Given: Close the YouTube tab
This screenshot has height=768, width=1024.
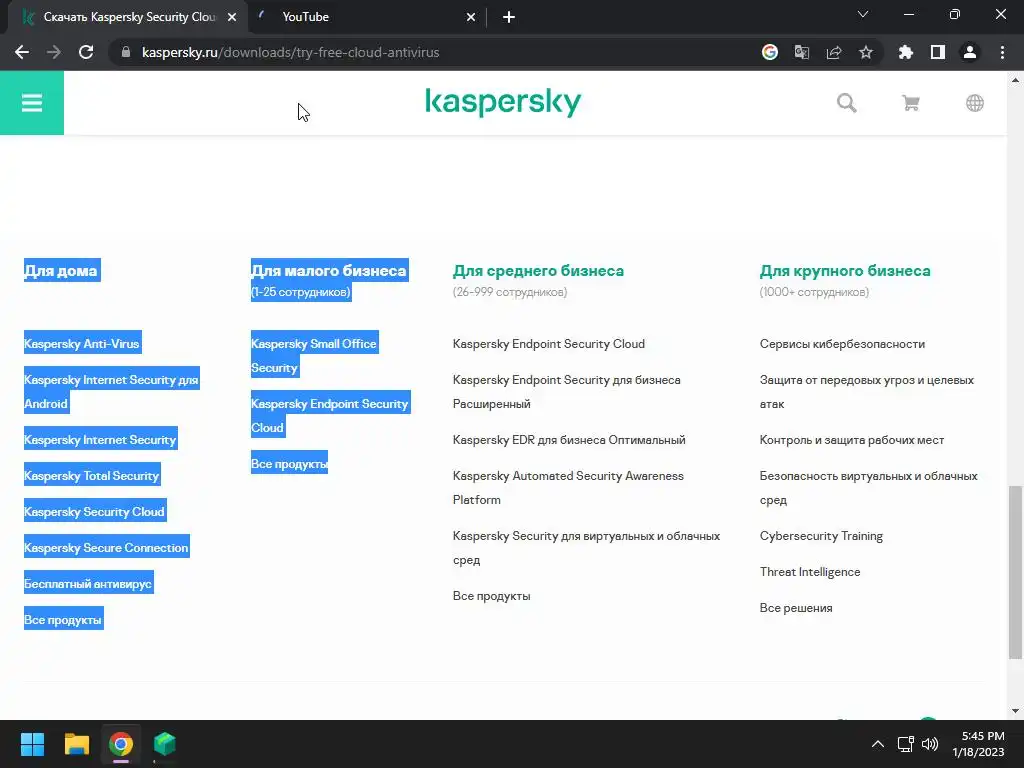Looking at the screenshot, I should tap(471, 17).
